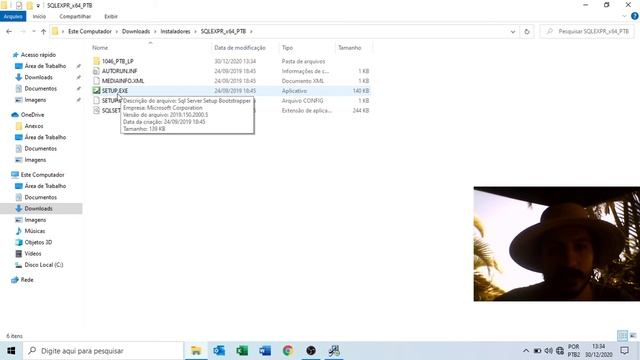Refresh the current folder view
The image size is (640, 360).
(527, 31)
